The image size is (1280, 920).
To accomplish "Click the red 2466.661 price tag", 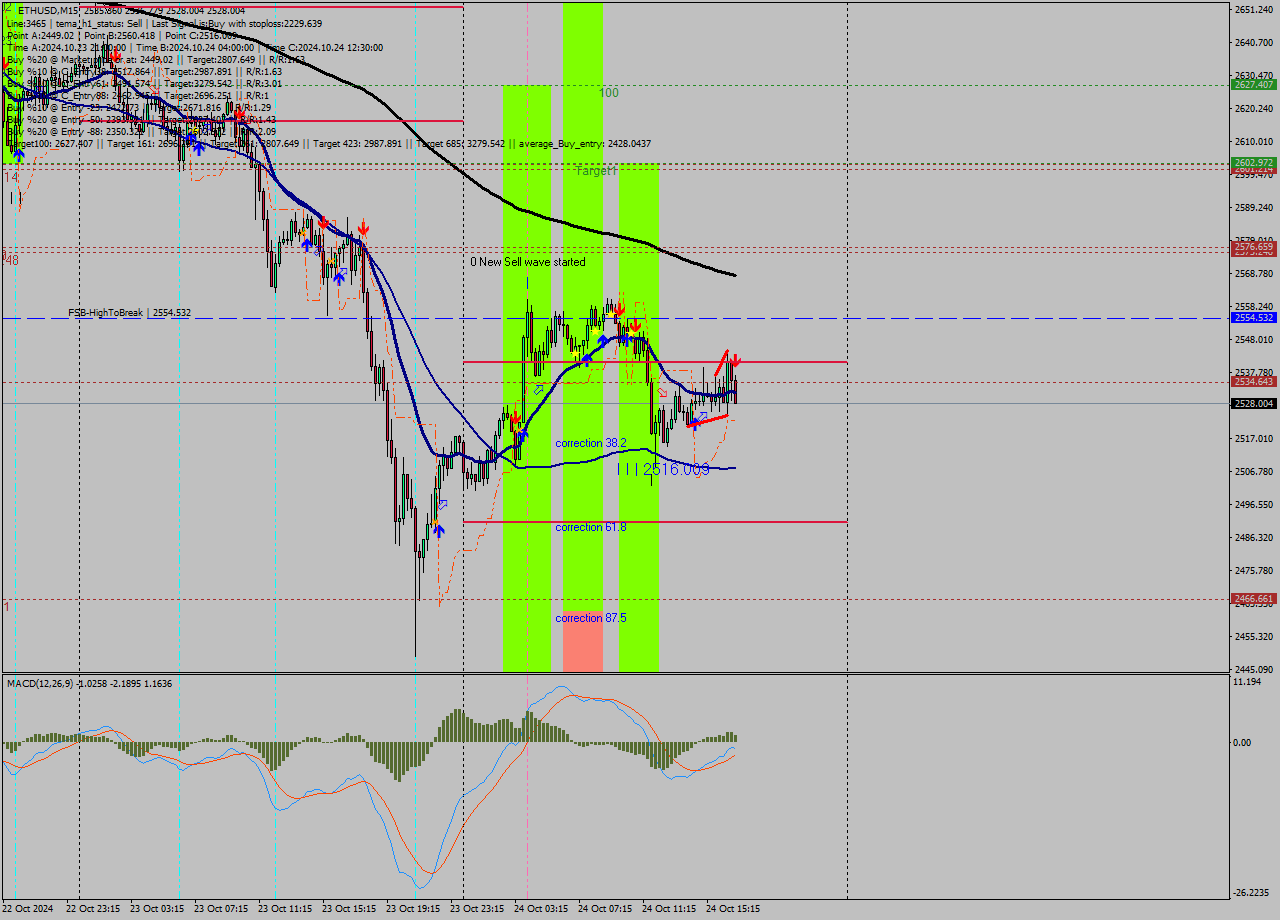I will click(x=1253, y=599).
